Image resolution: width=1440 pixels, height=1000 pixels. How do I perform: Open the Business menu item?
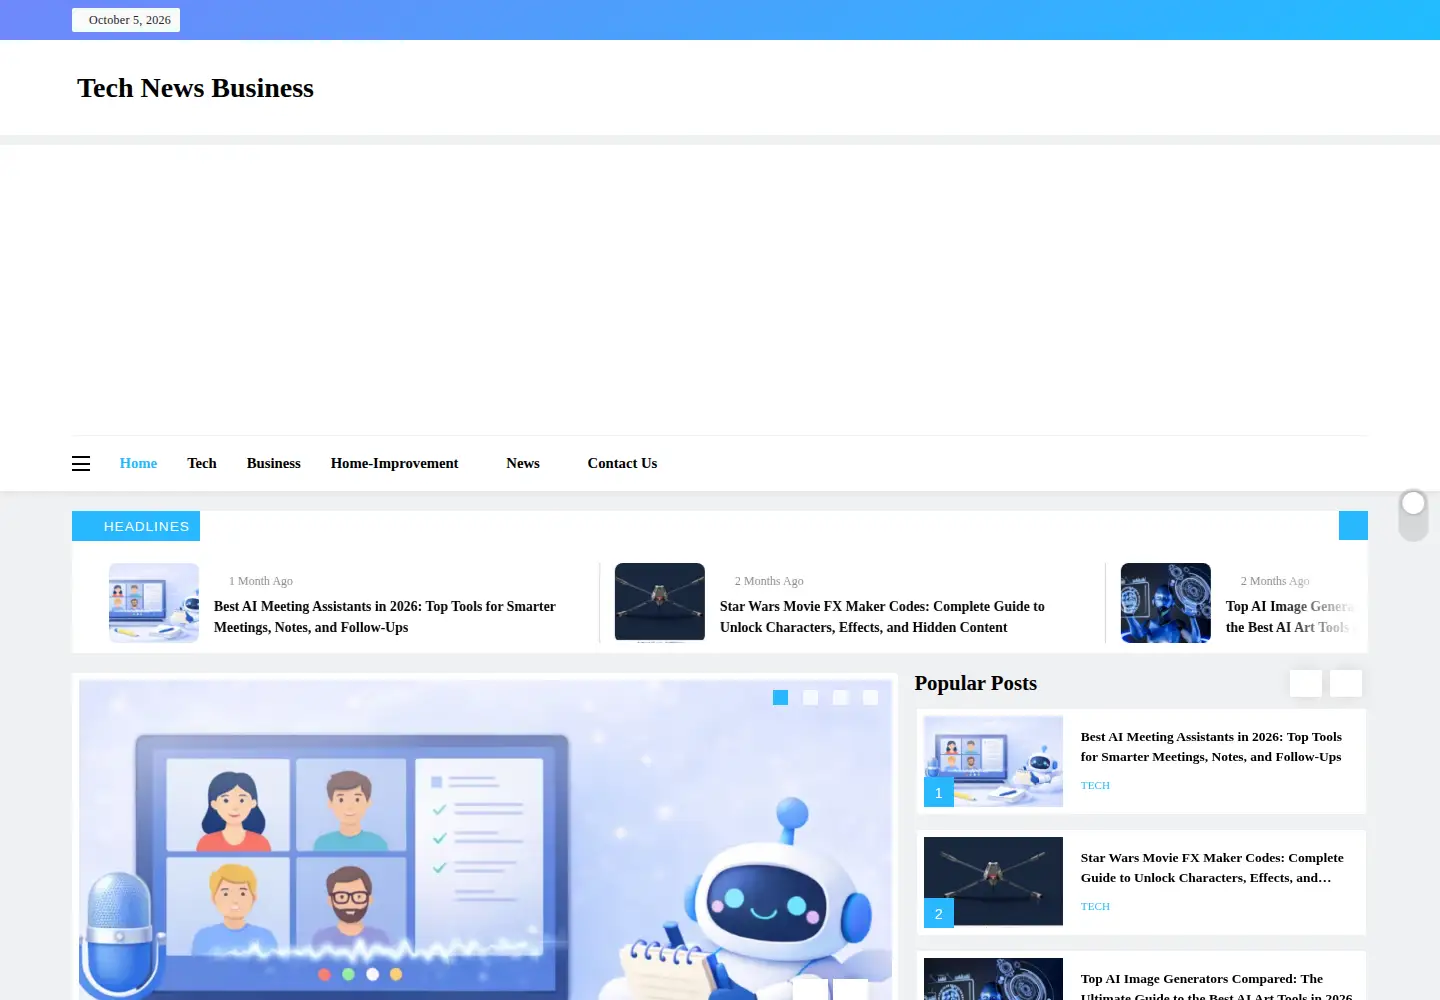(x=274, y=463)
